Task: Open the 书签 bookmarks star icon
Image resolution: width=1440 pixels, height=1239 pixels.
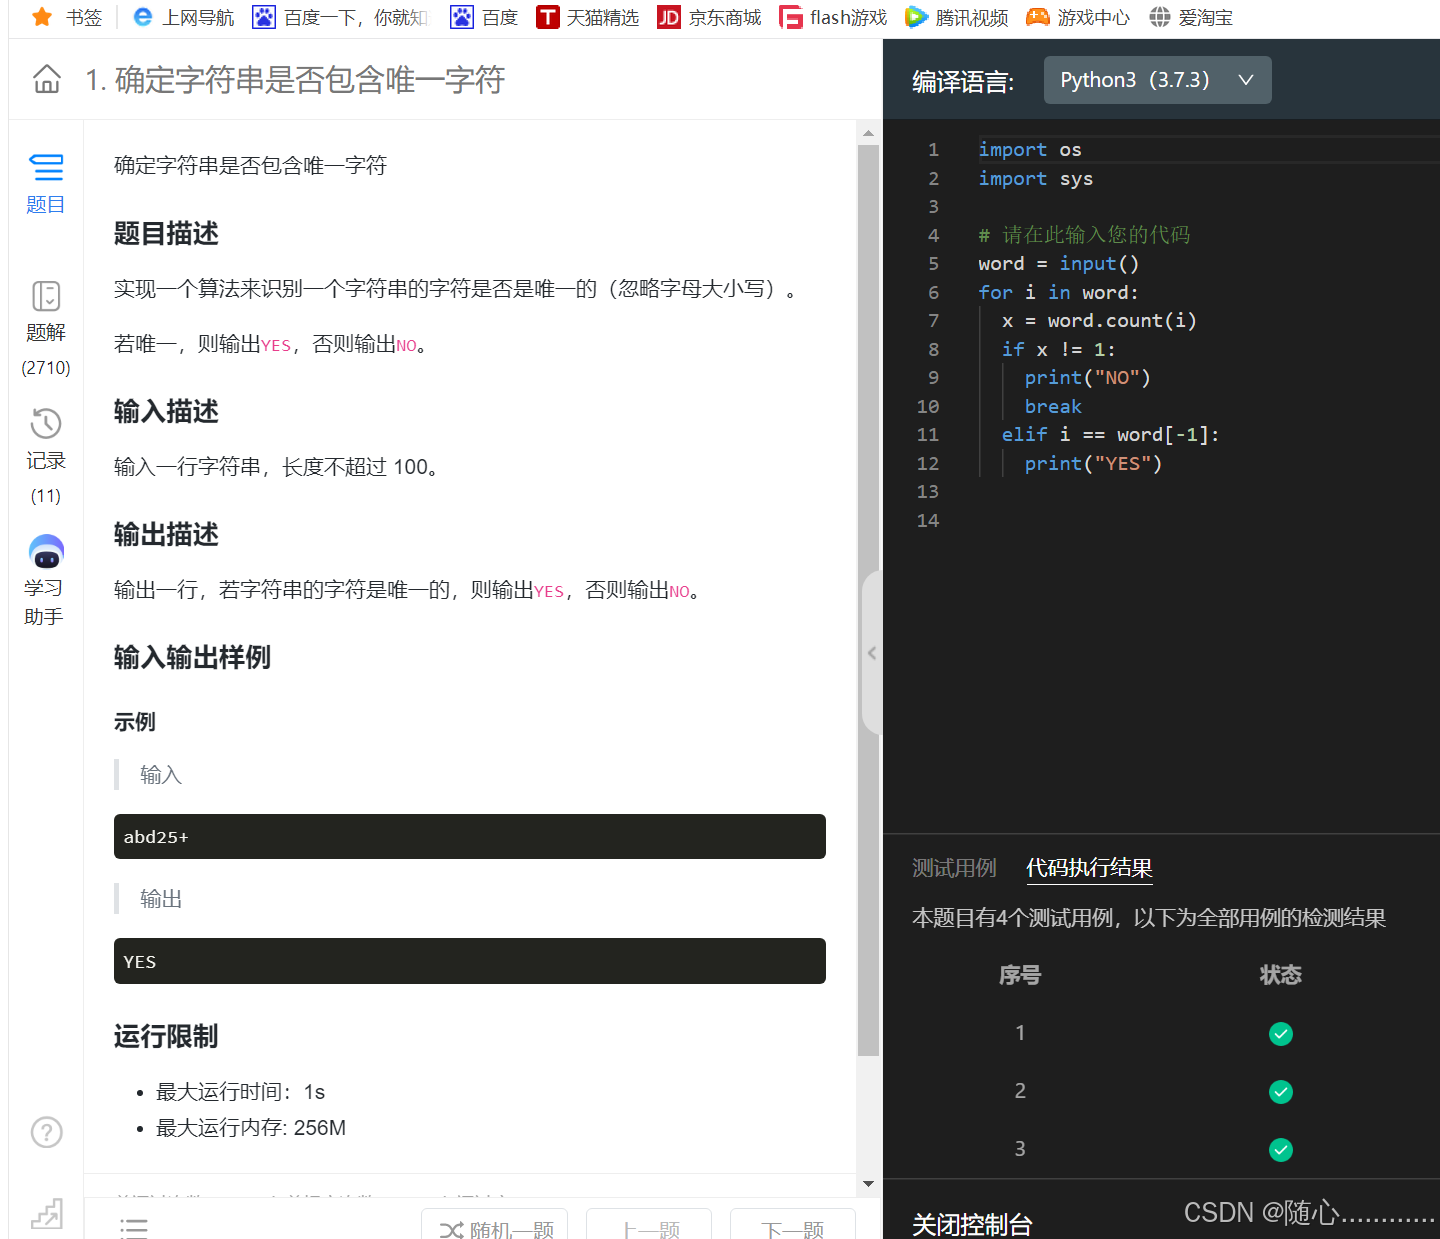Action: coord(42,17)
